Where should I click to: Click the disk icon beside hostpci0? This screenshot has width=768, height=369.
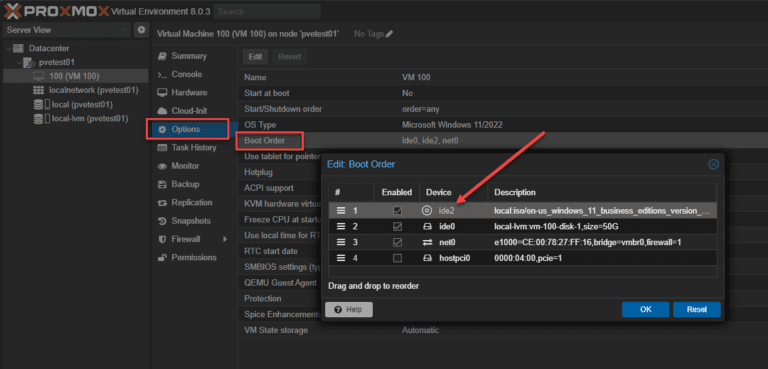[427, 258]
